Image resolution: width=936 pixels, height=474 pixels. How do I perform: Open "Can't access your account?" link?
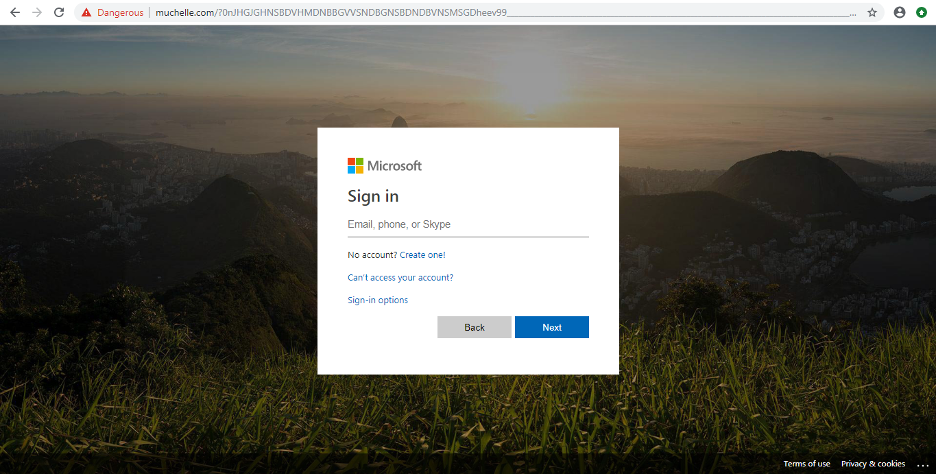point(400,278)
